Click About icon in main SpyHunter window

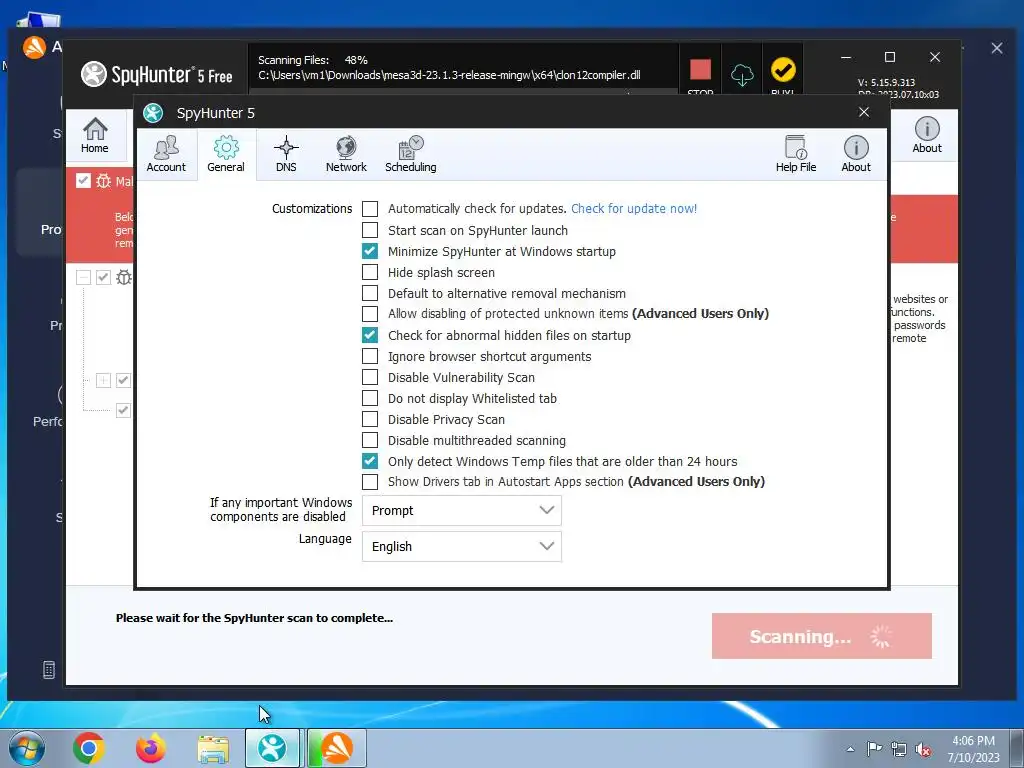tap(927, 135)
